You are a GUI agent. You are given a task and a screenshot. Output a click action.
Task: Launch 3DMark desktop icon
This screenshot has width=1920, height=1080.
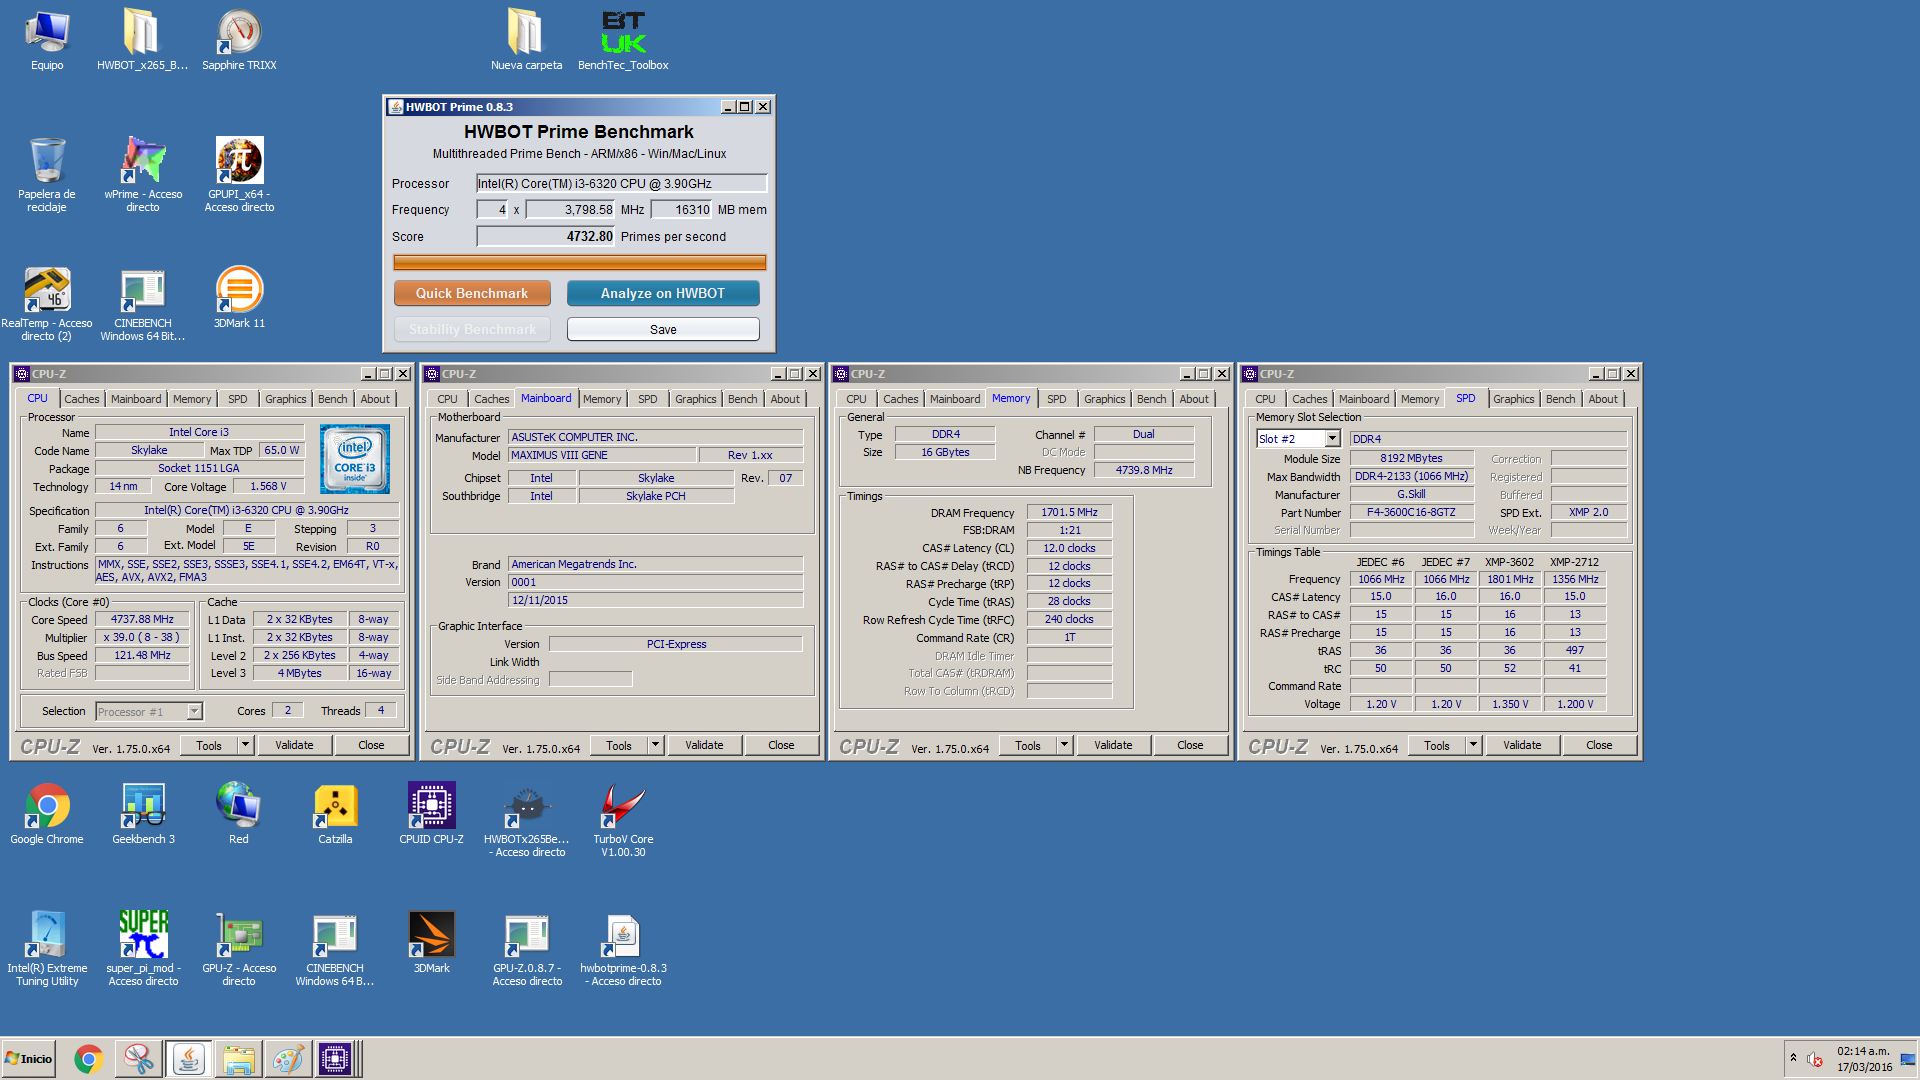431,942
